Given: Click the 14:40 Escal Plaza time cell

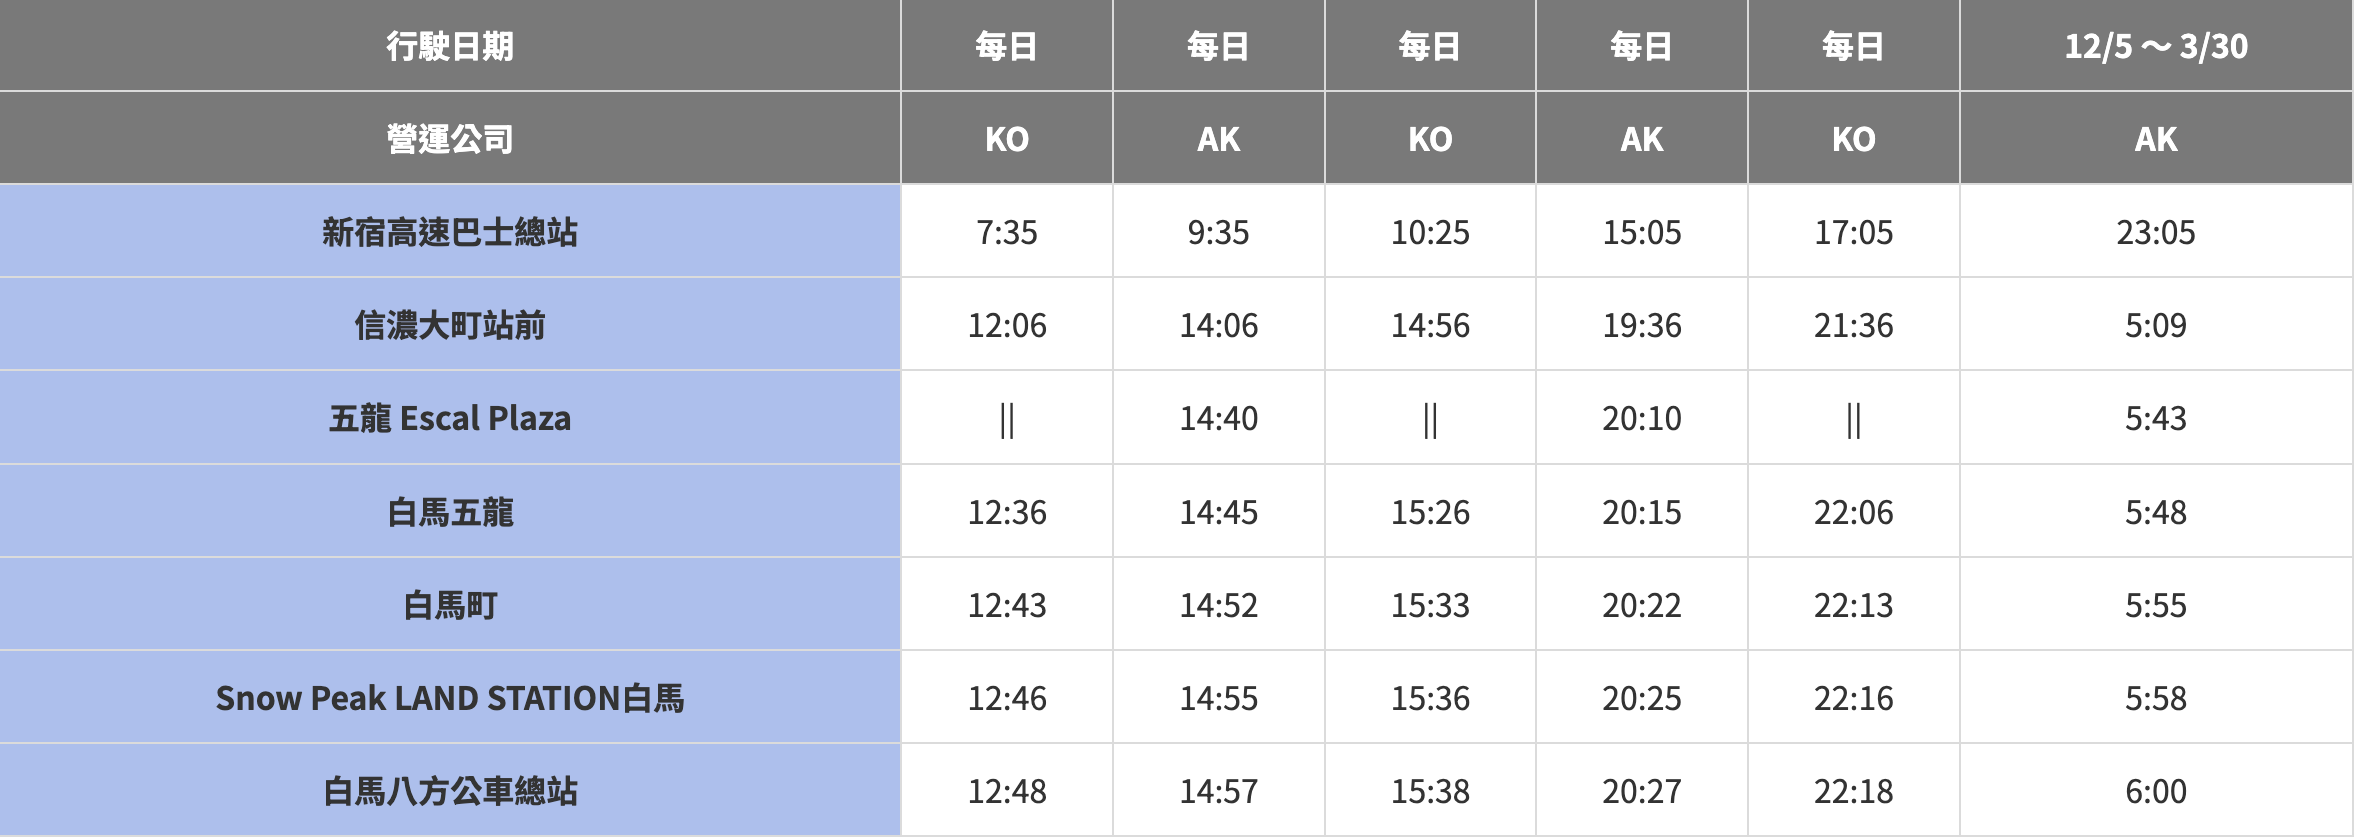Looking at the screenshot, I should click(1218, 418).
